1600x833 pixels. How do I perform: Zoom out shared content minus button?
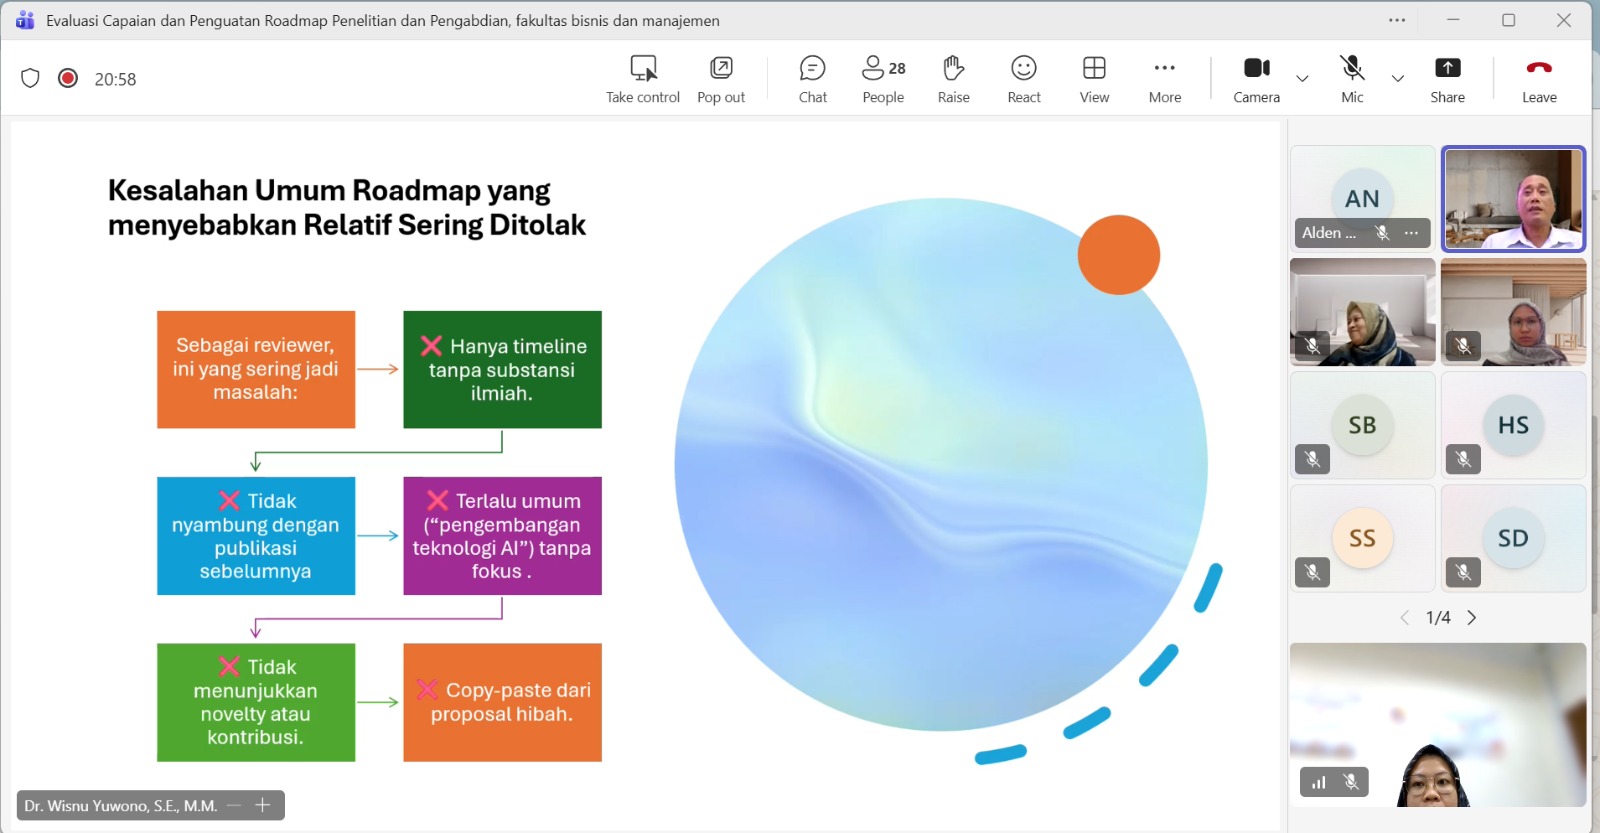pyautogui.click(x=234, y=805)
